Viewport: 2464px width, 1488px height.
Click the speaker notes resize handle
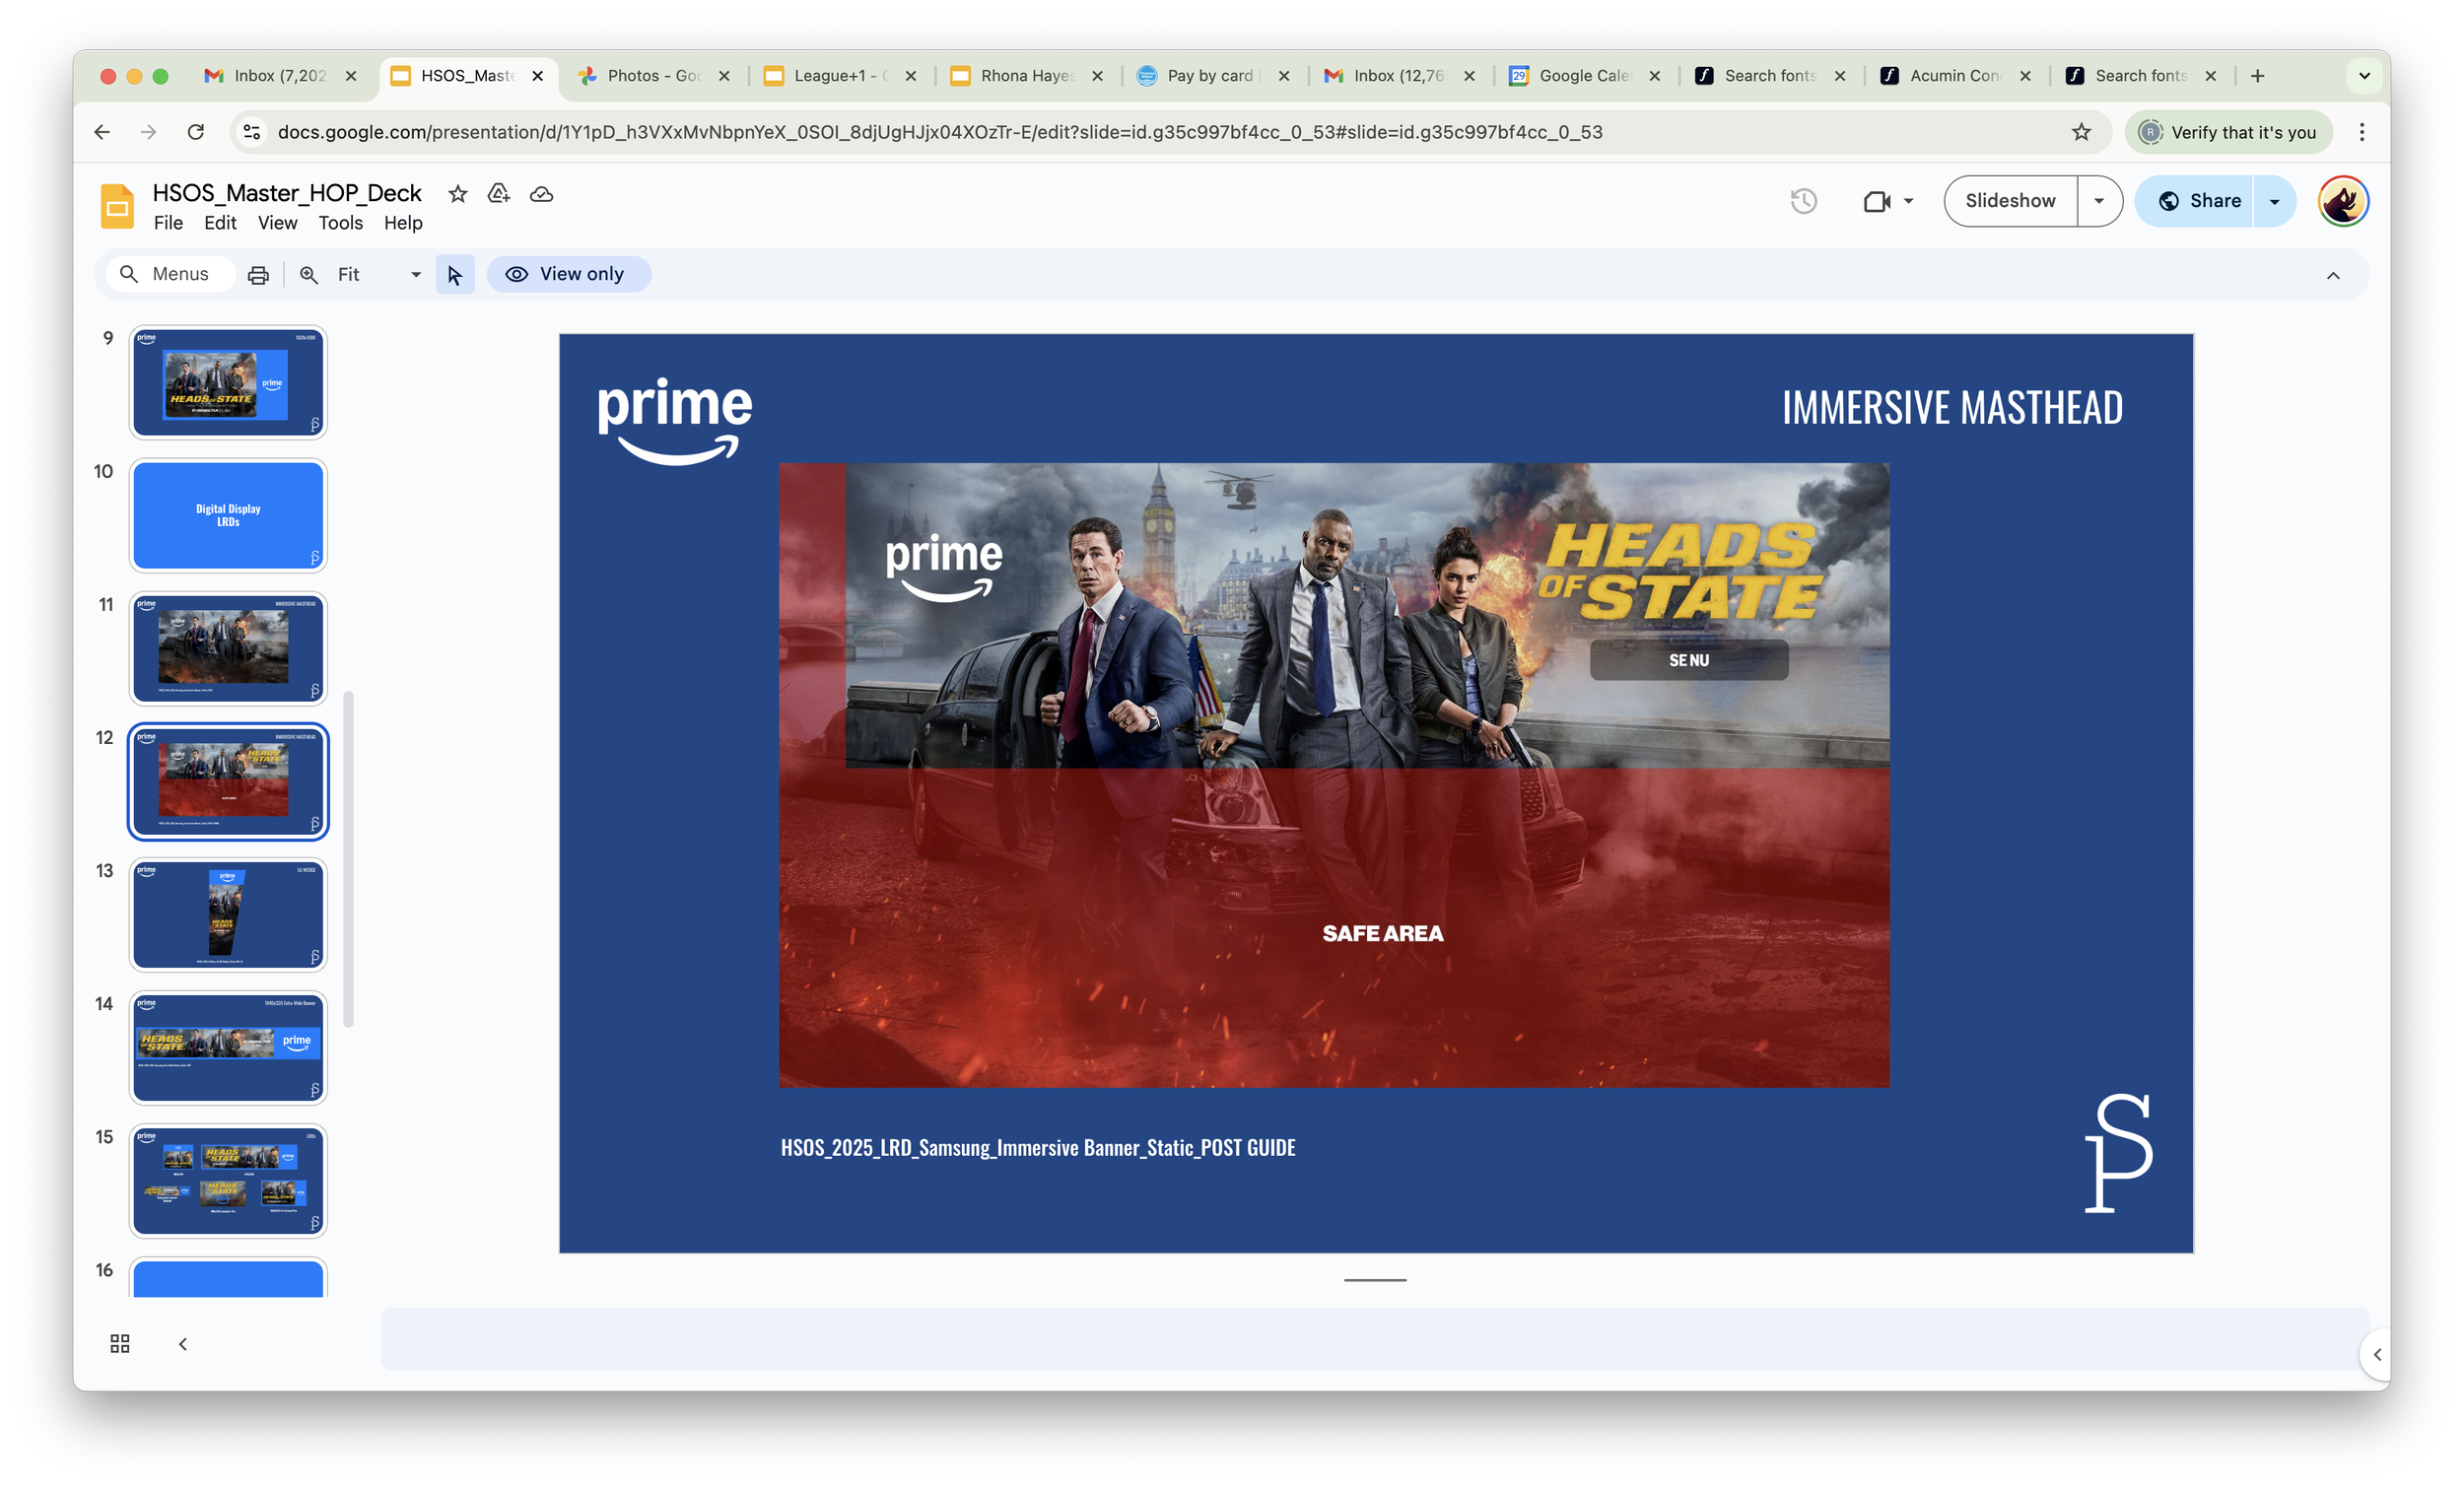(x=1375, y=1280)
